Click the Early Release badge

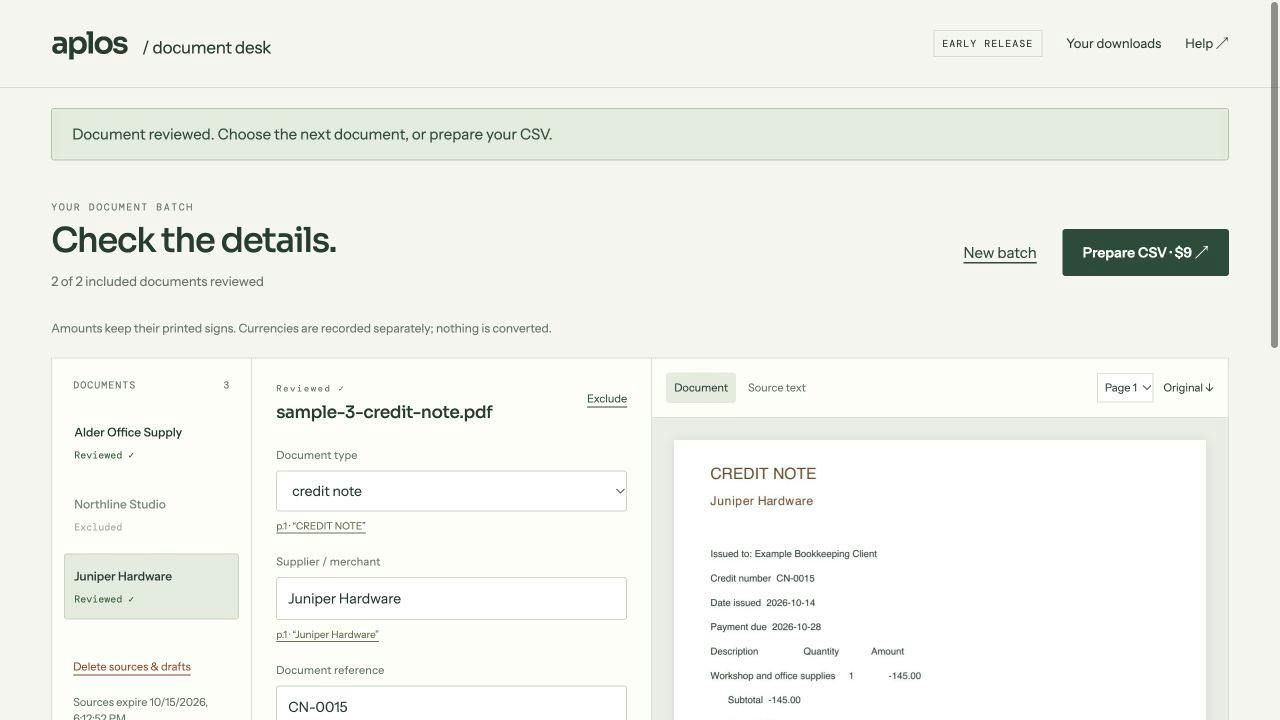[988, 43]
